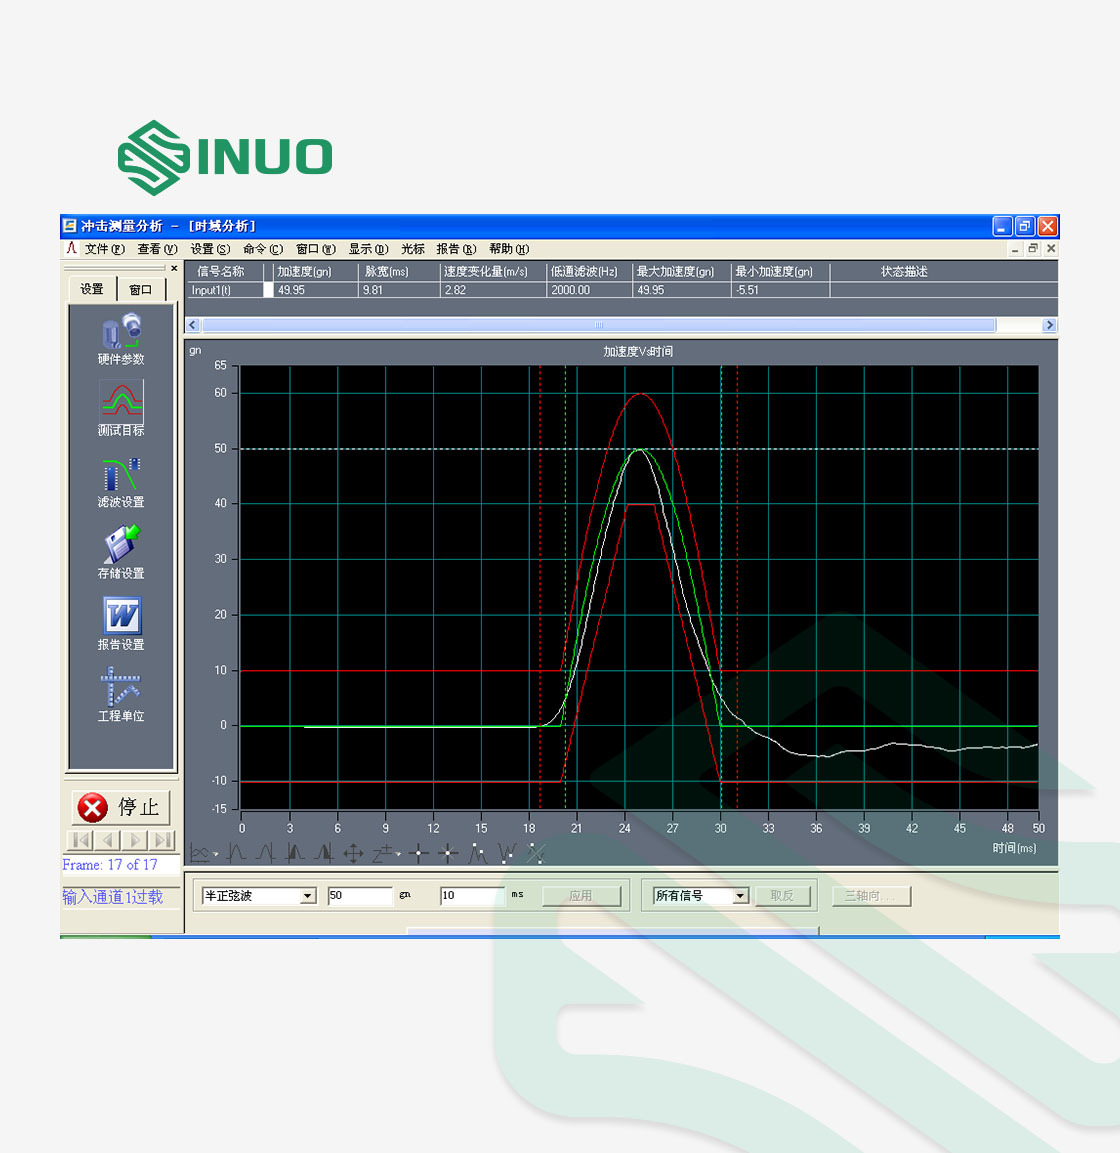1120x1153 pixels.
Task: Open 查看(V) menu
Action: [157, 249]
